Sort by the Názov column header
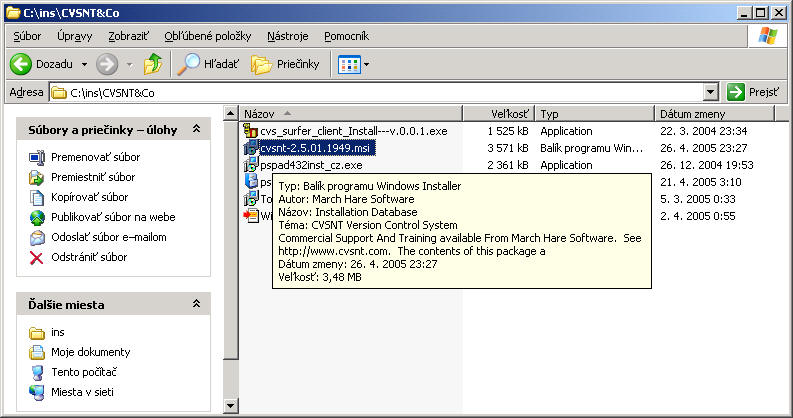Screen dimensions: 793x418 pos(351,114)
